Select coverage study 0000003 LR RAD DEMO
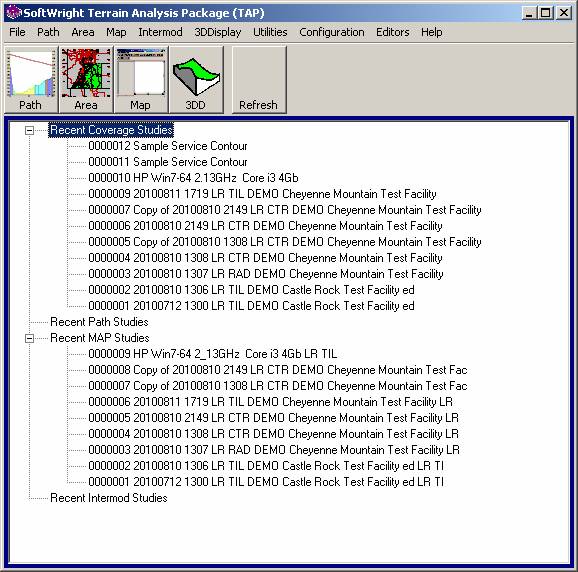The width and height of the screenshot is (578, 572). [x=266, y=274]
